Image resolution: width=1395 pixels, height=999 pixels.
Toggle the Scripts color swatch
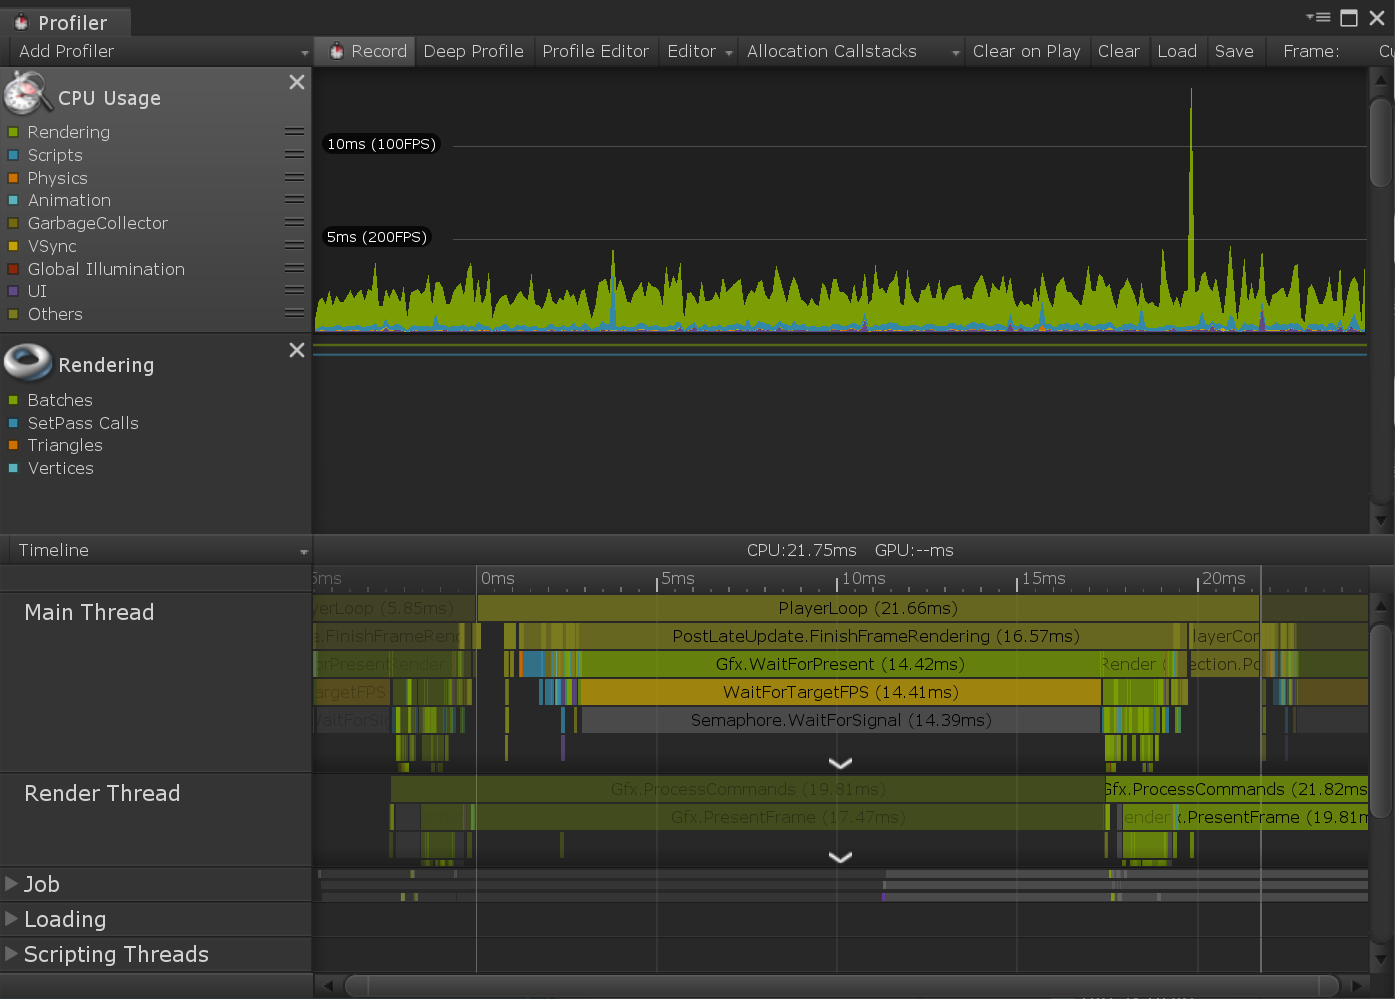pos(13,155)
